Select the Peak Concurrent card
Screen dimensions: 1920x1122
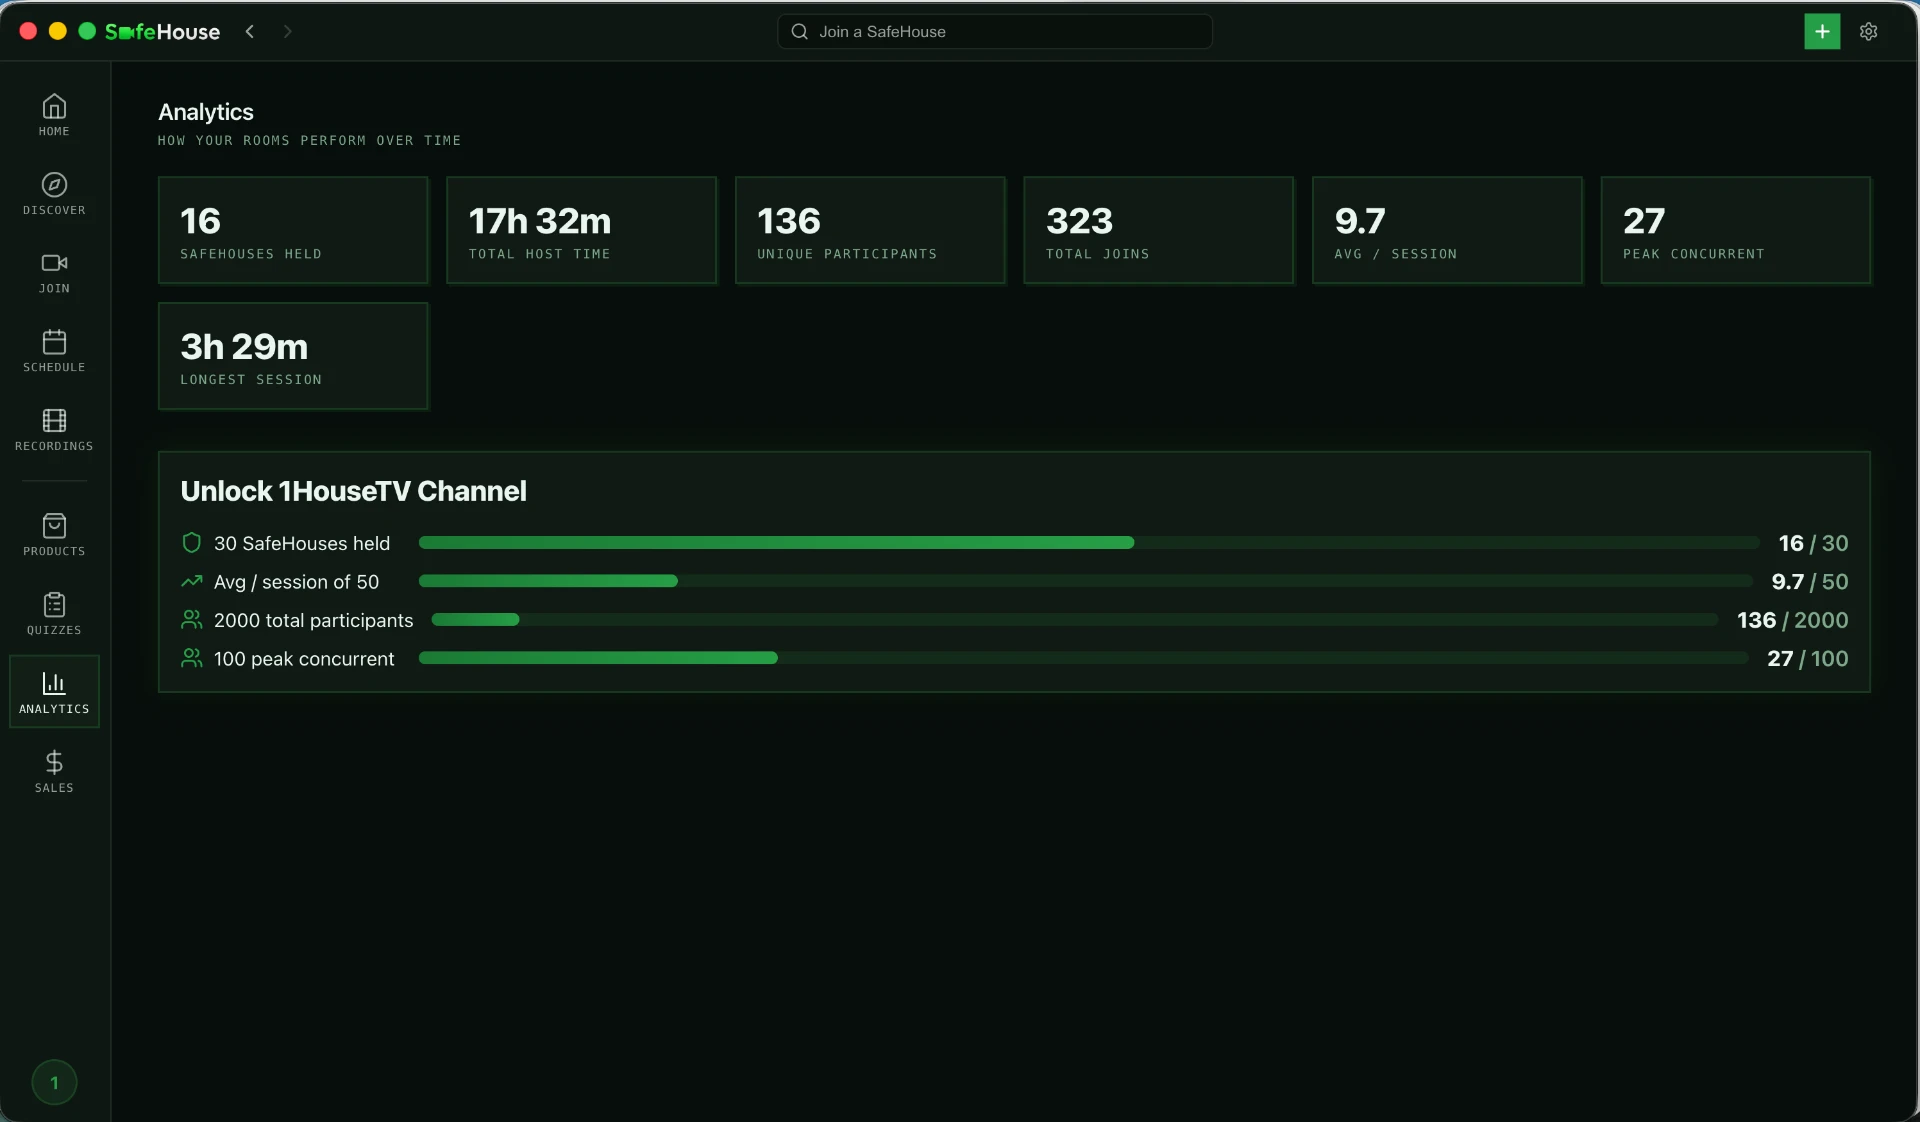coord(1736,230)
